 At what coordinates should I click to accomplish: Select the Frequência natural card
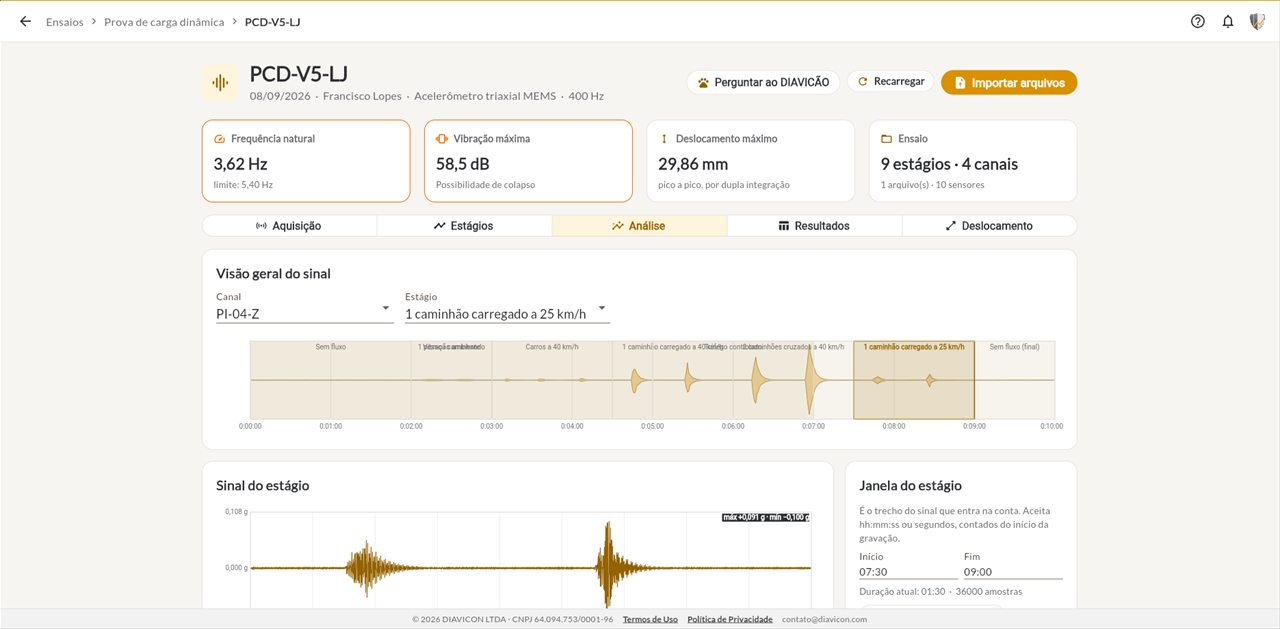(x=306, y=161)
